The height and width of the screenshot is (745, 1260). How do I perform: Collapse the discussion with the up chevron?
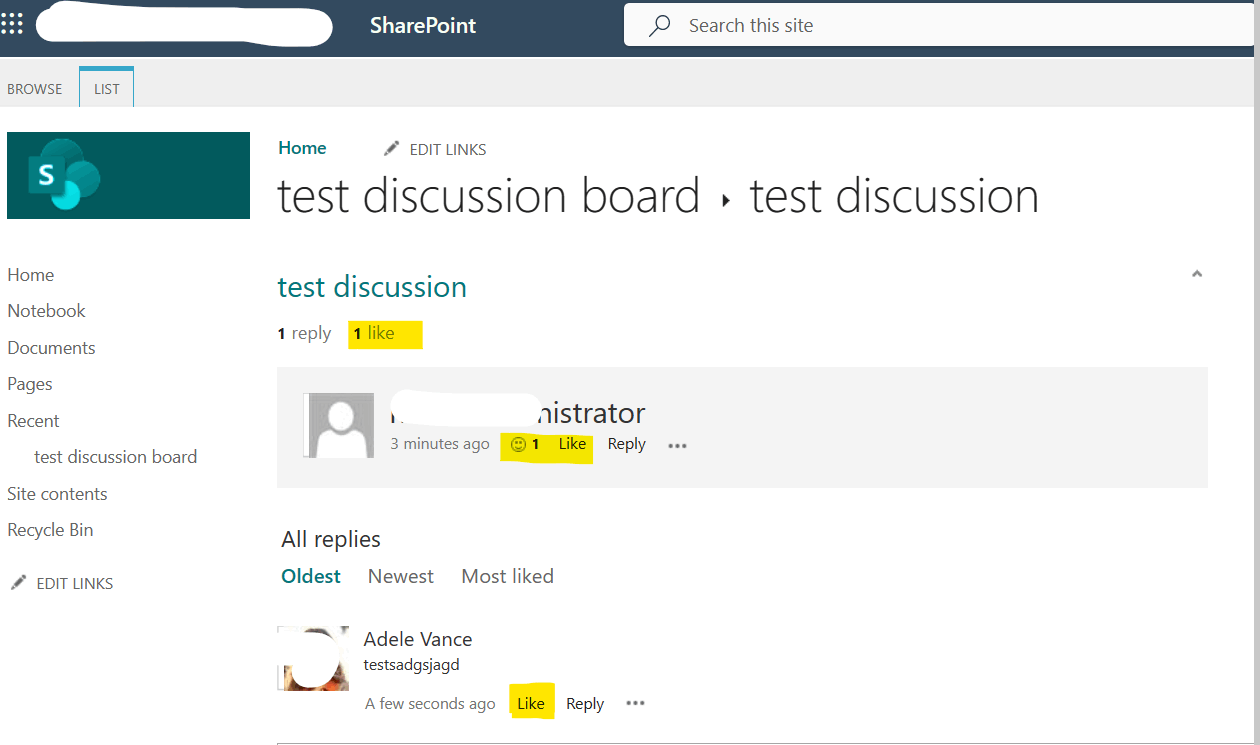[x=1196, y=274]
